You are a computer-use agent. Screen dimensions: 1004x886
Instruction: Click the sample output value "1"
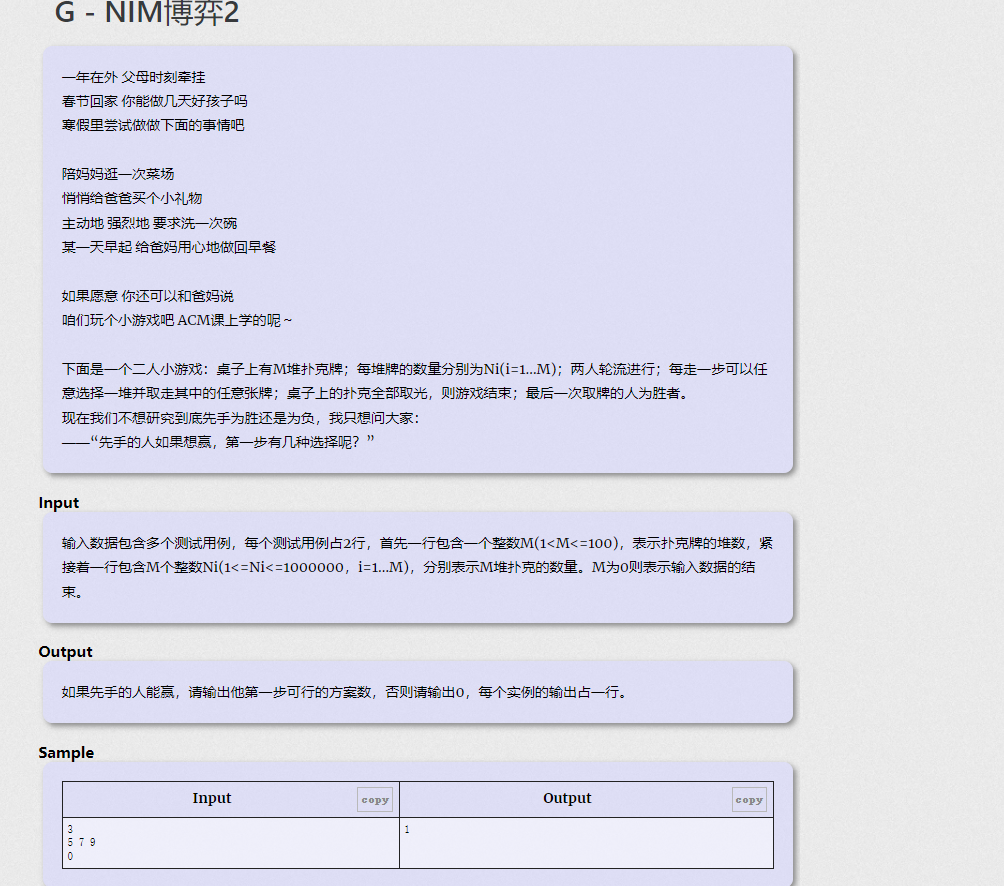pos(407,829)
